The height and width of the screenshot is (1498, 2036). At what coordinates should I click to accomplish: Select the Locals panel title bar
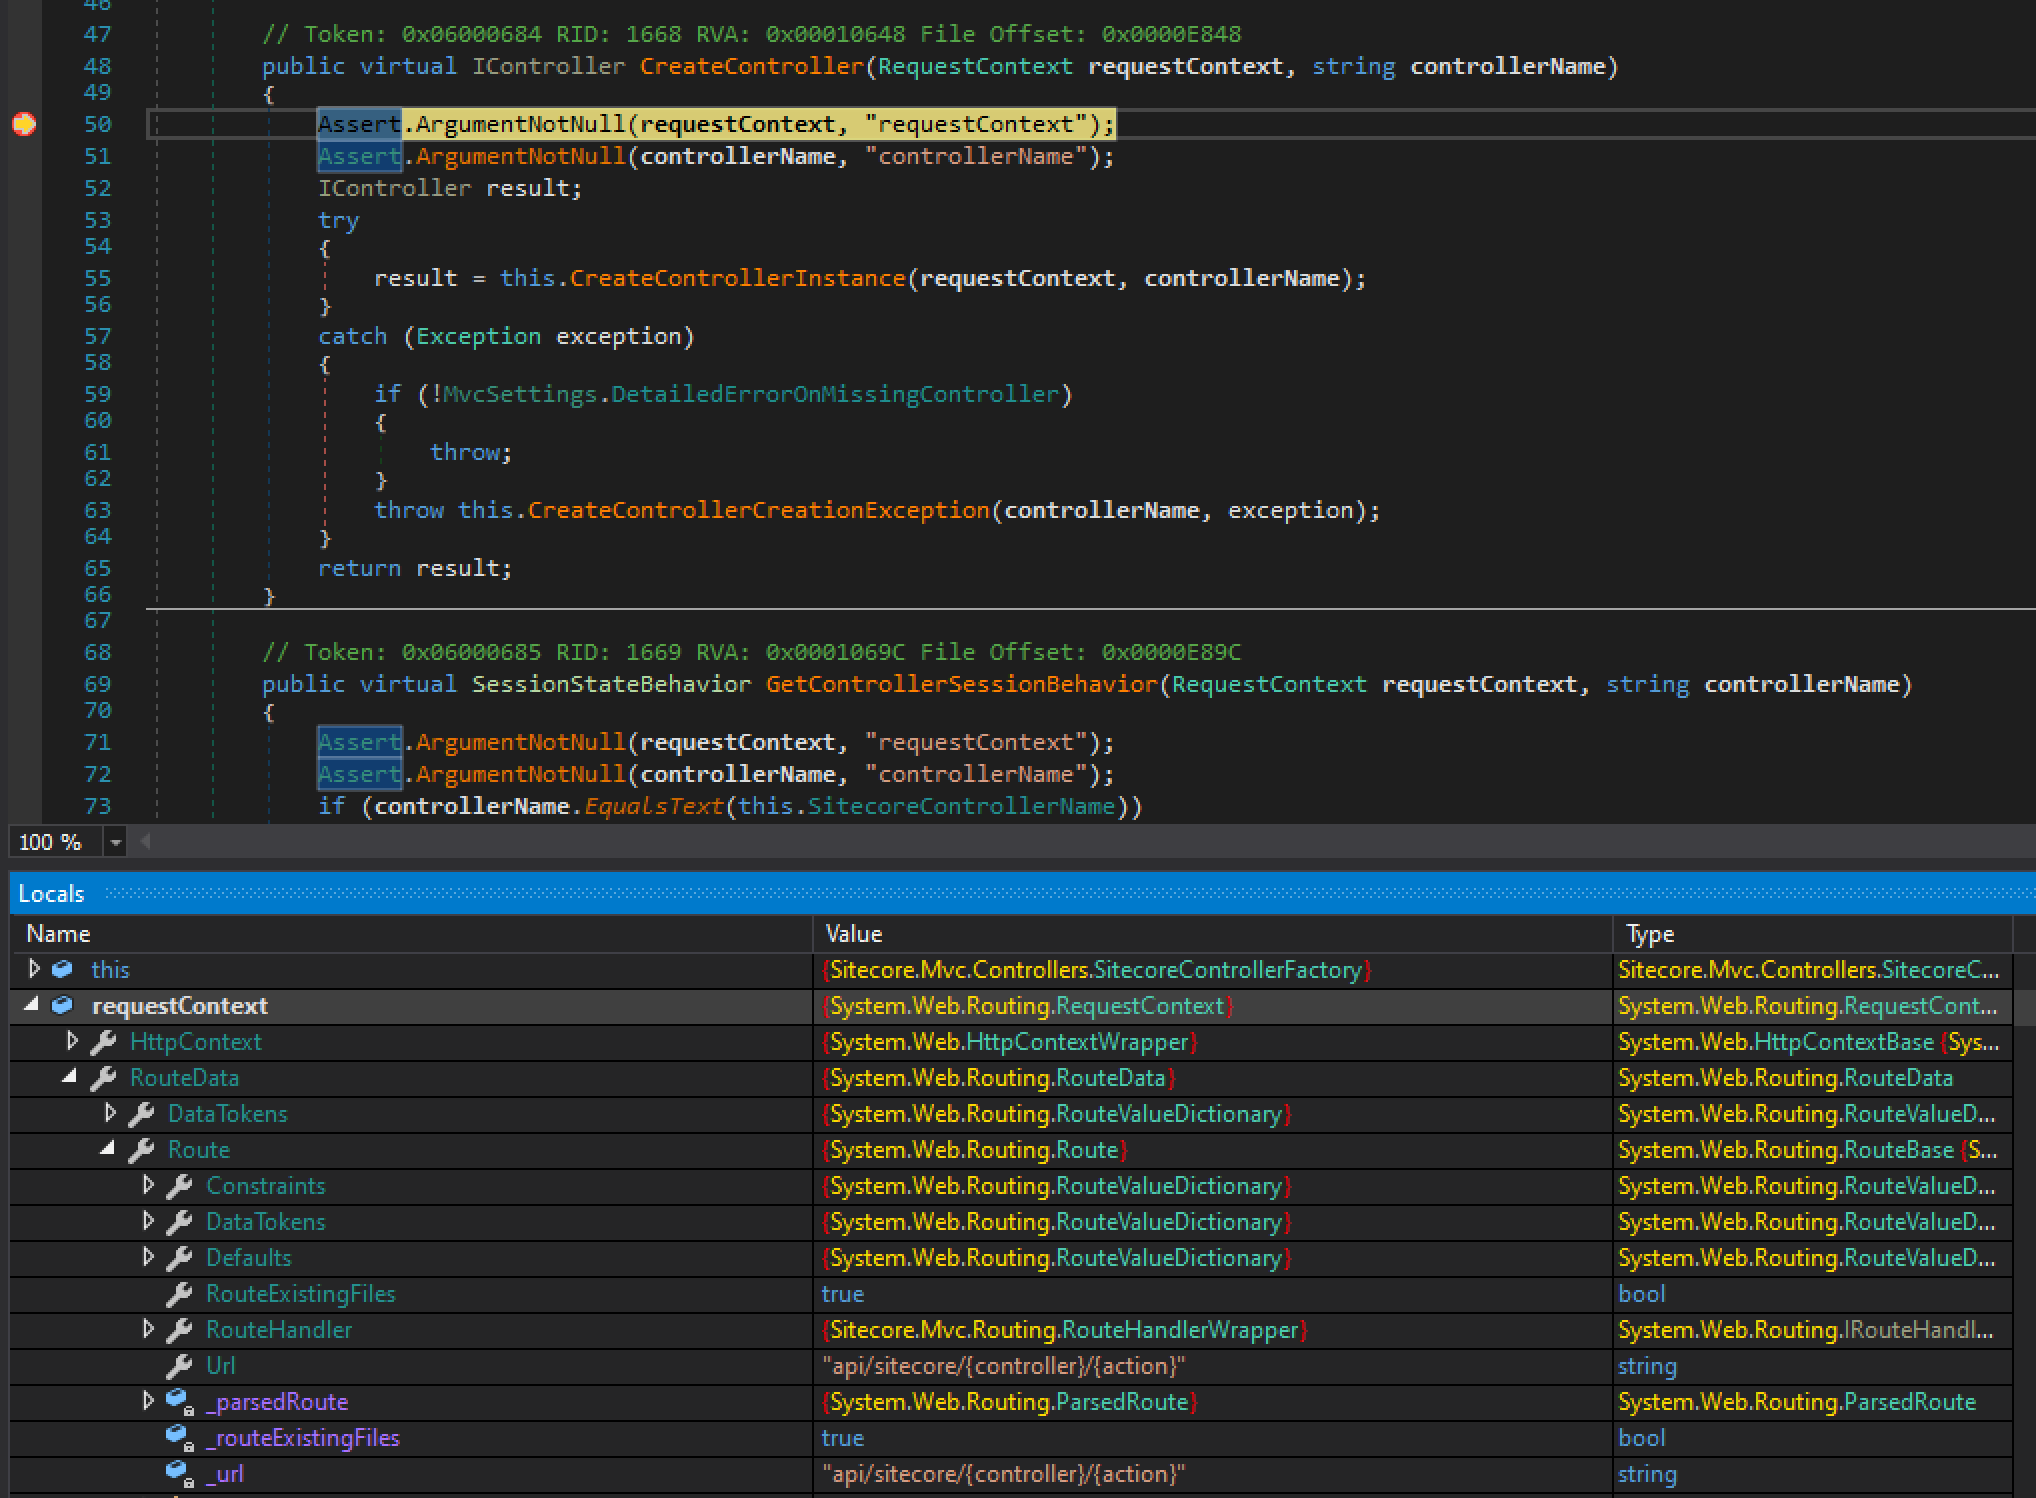[52, 892]
